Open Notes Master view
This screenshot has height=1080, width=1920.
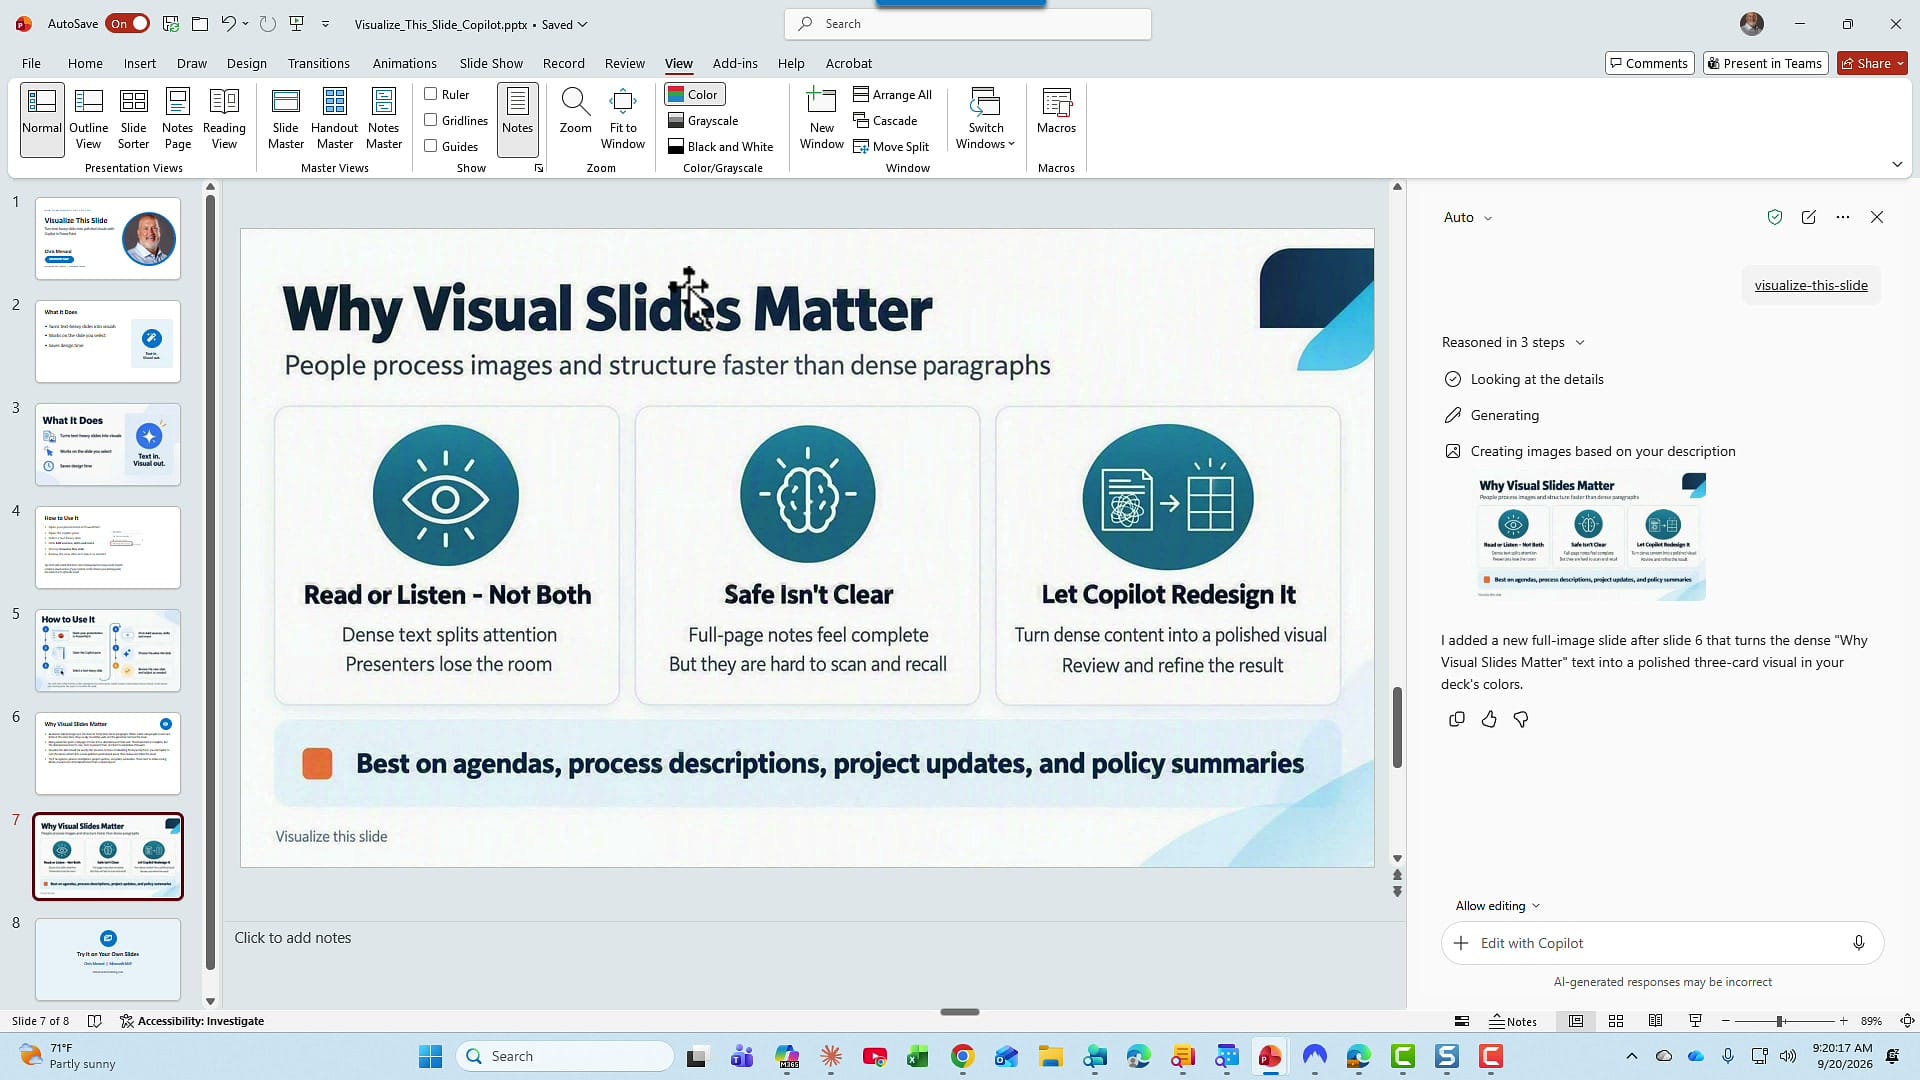pyautogui.click(x=383, y=119)
